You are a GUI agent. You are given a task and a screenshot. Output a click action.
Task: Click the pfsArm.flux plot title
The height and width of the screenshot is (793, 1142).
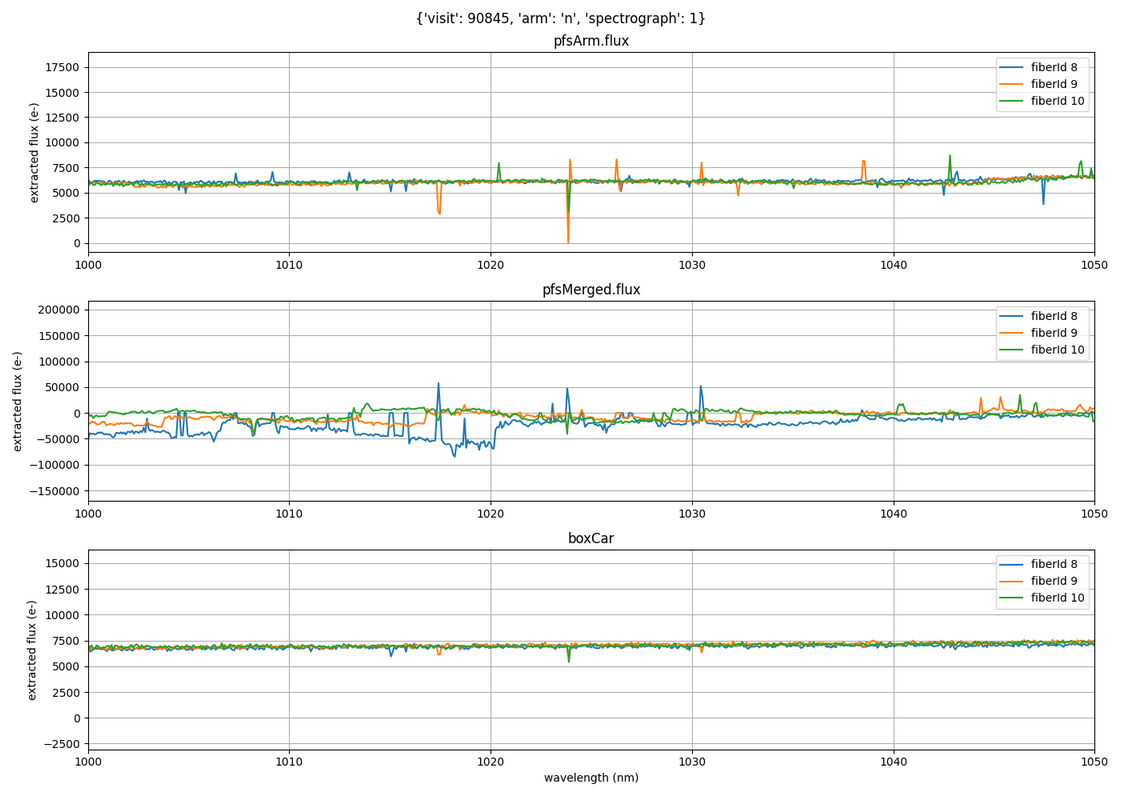tap(591, 41)
